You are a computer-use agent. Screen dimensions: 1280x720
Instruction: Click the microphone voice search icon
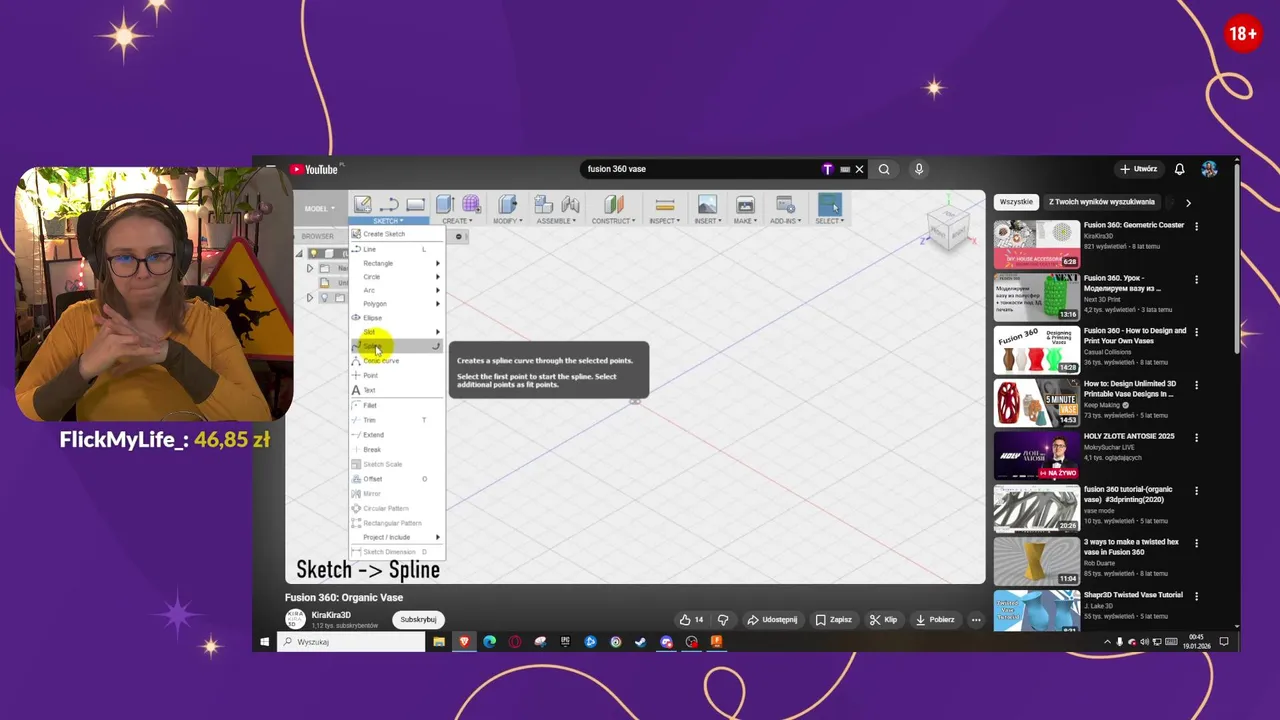click(x=919, y=169)
